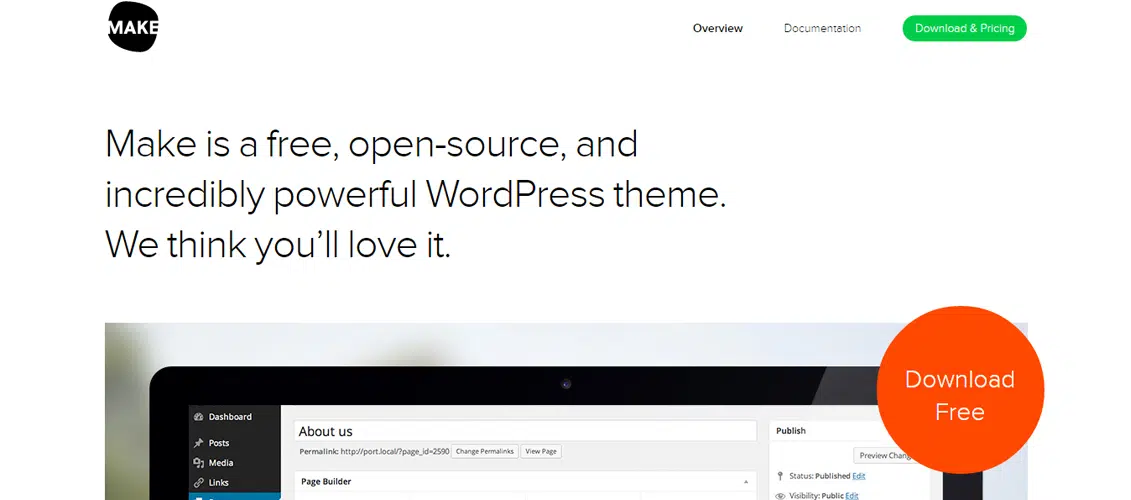The image size is (1131, 500).
Task: Click the Posts pushpin icon
Action: pyautogui.click(x=199, y=443)
